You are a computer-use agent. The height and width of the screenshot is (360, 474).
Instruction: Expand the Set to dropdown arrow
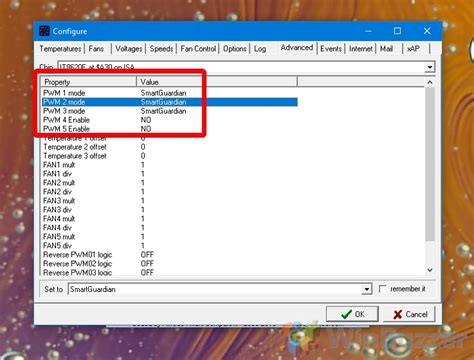(367, 289)
